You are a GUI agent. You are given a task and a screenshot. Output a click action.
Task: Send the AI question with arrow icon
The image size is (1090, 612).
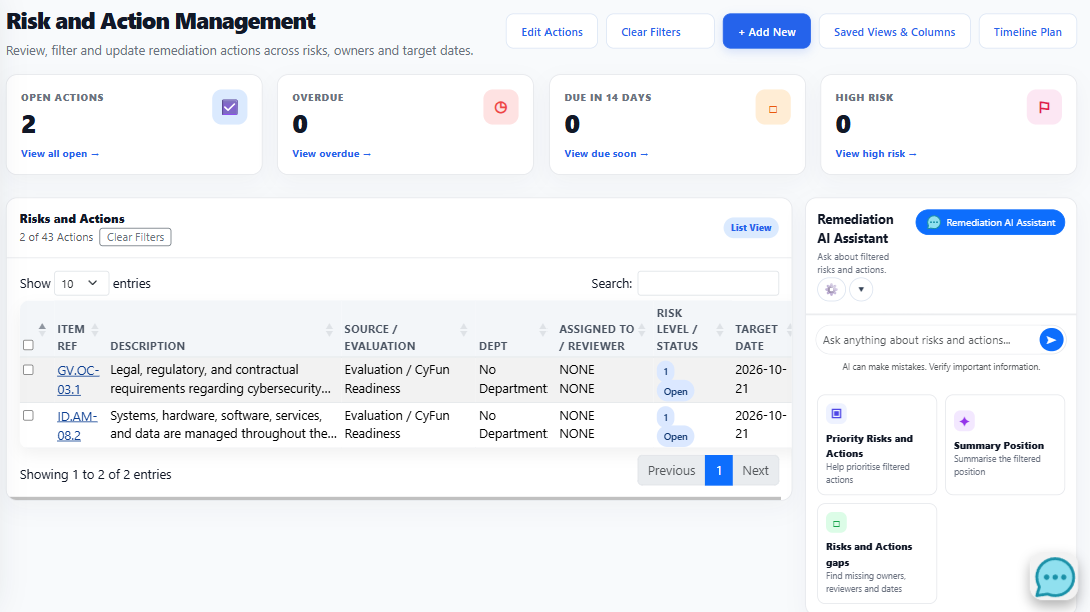[x=1051, y=339]
